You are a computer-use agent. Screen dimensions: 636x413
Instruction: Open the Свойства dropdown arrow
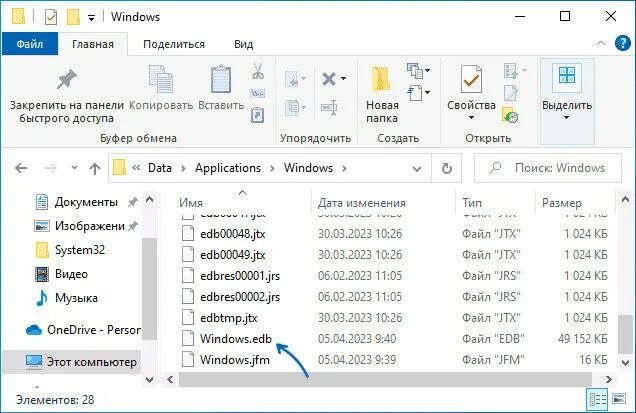[x=471, y=118]
